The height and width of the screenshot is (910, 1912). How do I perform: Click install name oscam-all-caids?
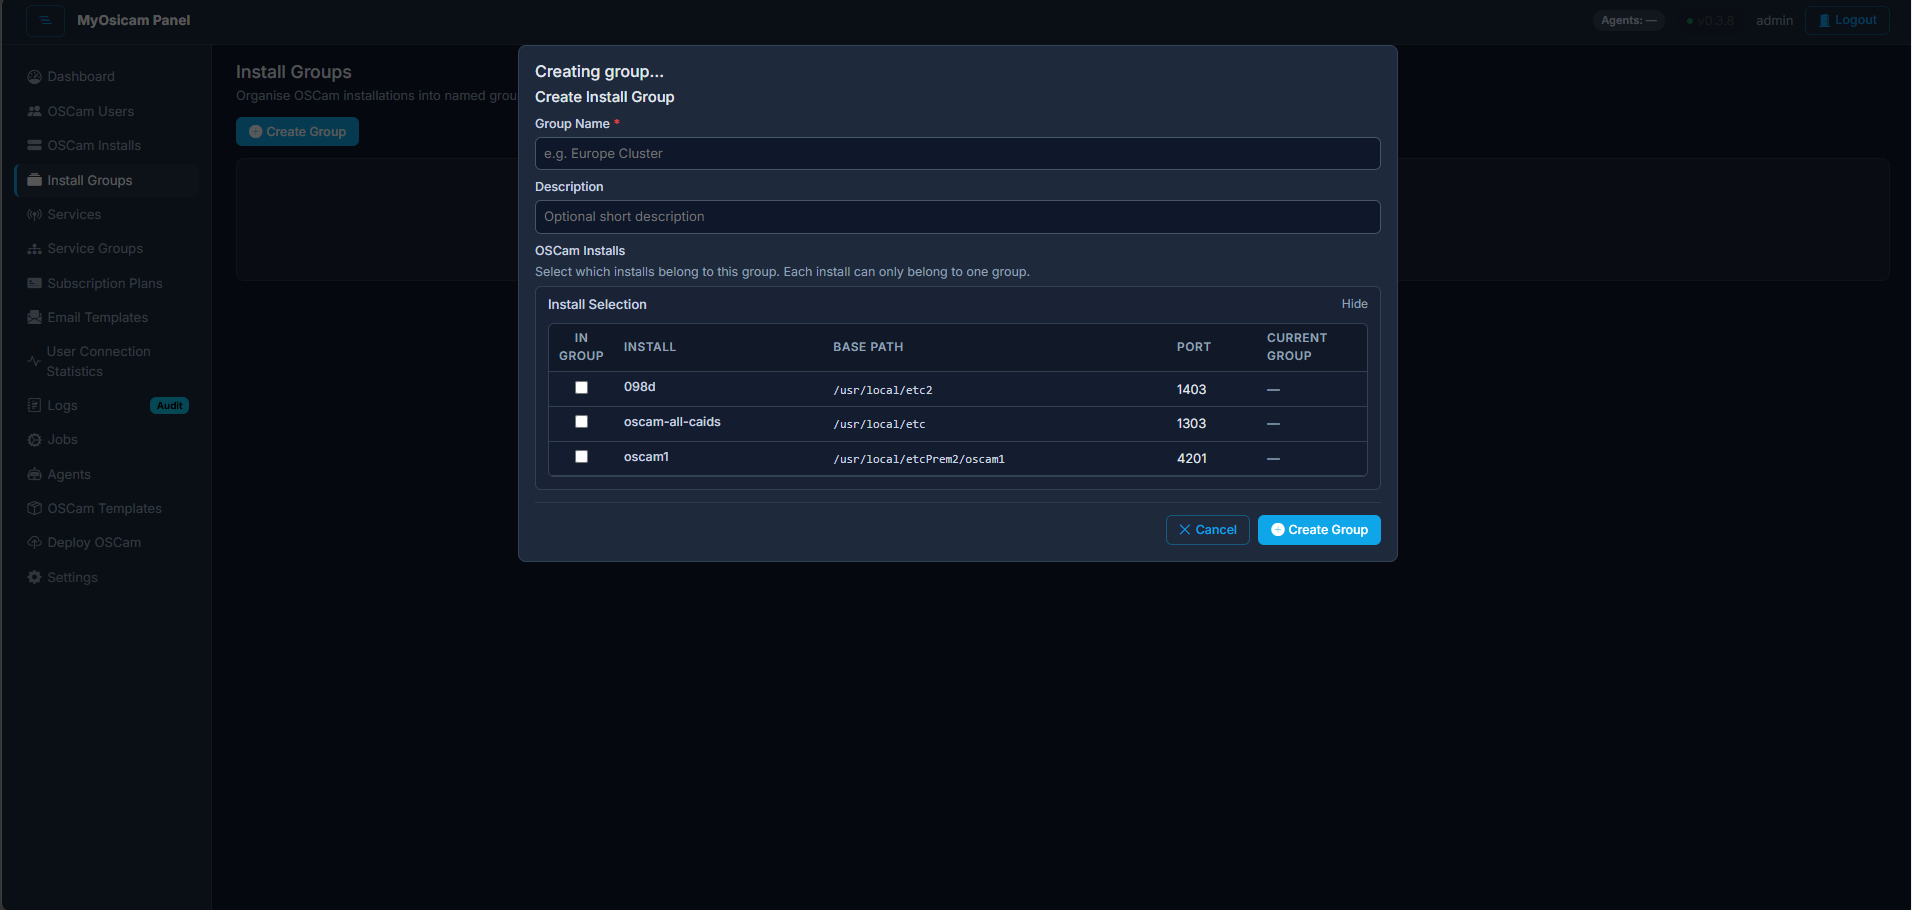coord(672,422)
